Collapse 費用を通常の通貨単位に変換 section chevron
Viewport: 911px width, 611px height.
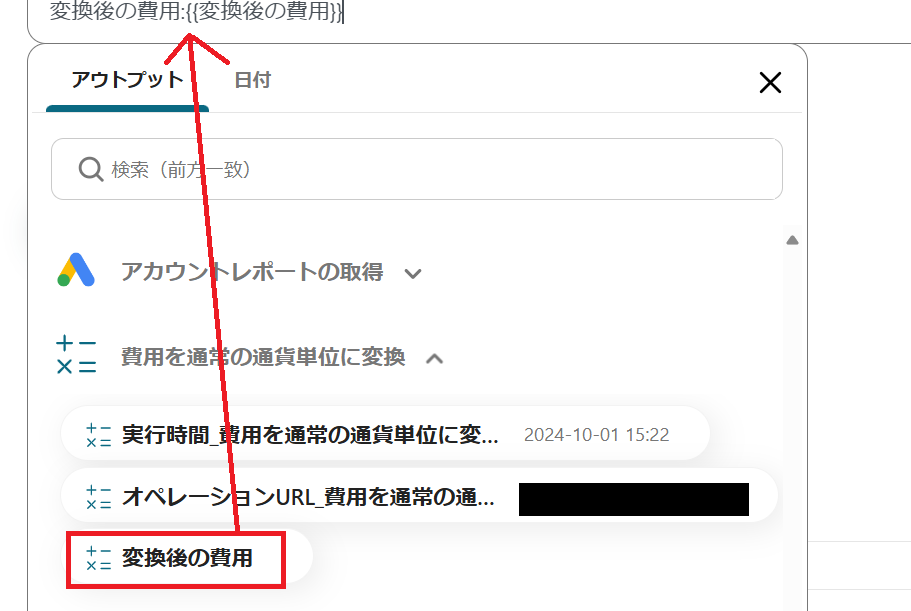pos(435,359)
